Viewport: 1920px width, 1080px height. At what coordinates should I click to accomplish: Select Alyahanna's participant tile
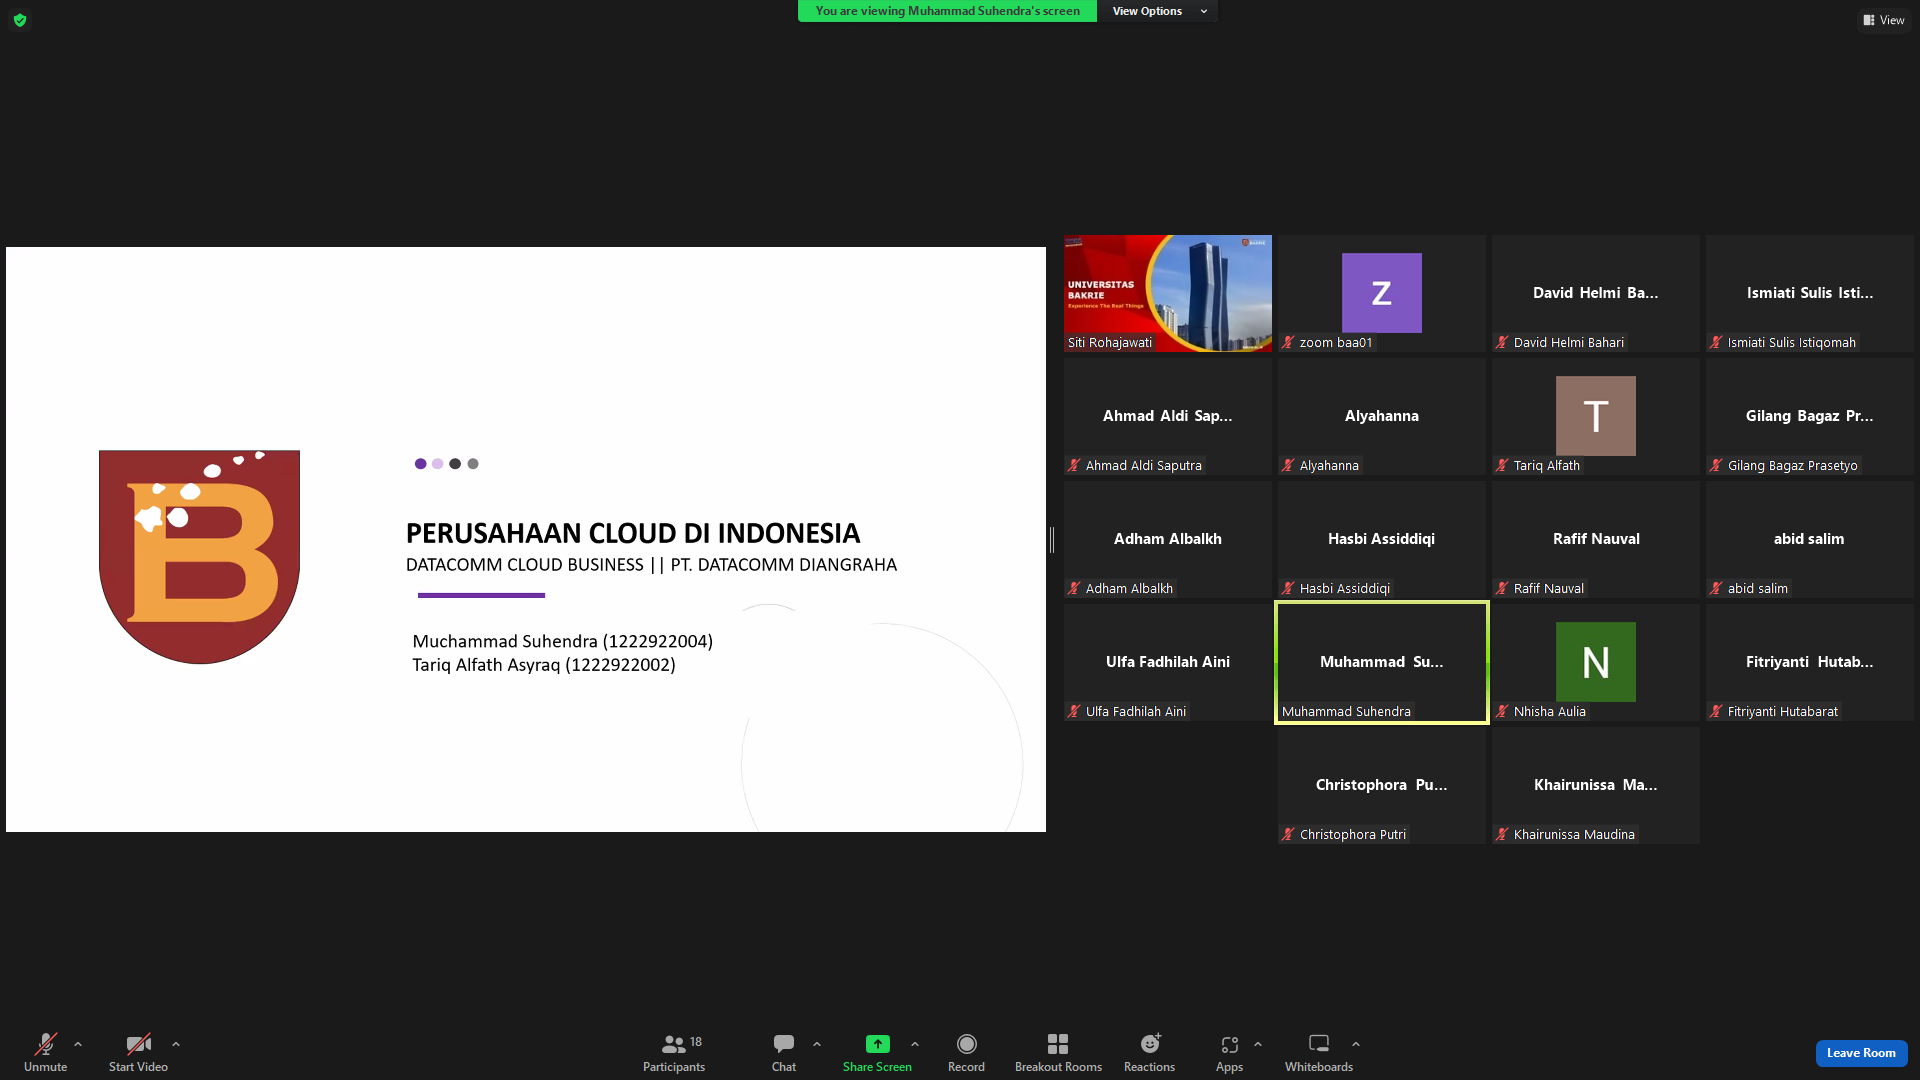tap(1382, 416)
